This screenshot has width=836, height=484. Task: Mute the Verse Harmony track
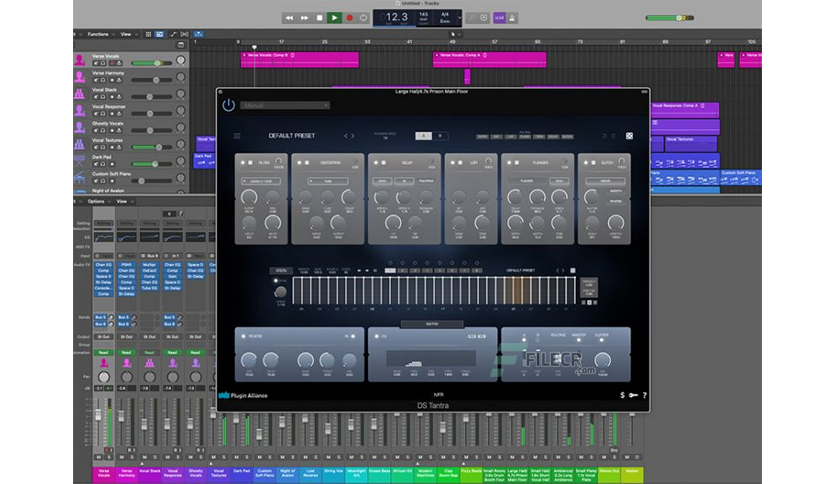point(96,80)
